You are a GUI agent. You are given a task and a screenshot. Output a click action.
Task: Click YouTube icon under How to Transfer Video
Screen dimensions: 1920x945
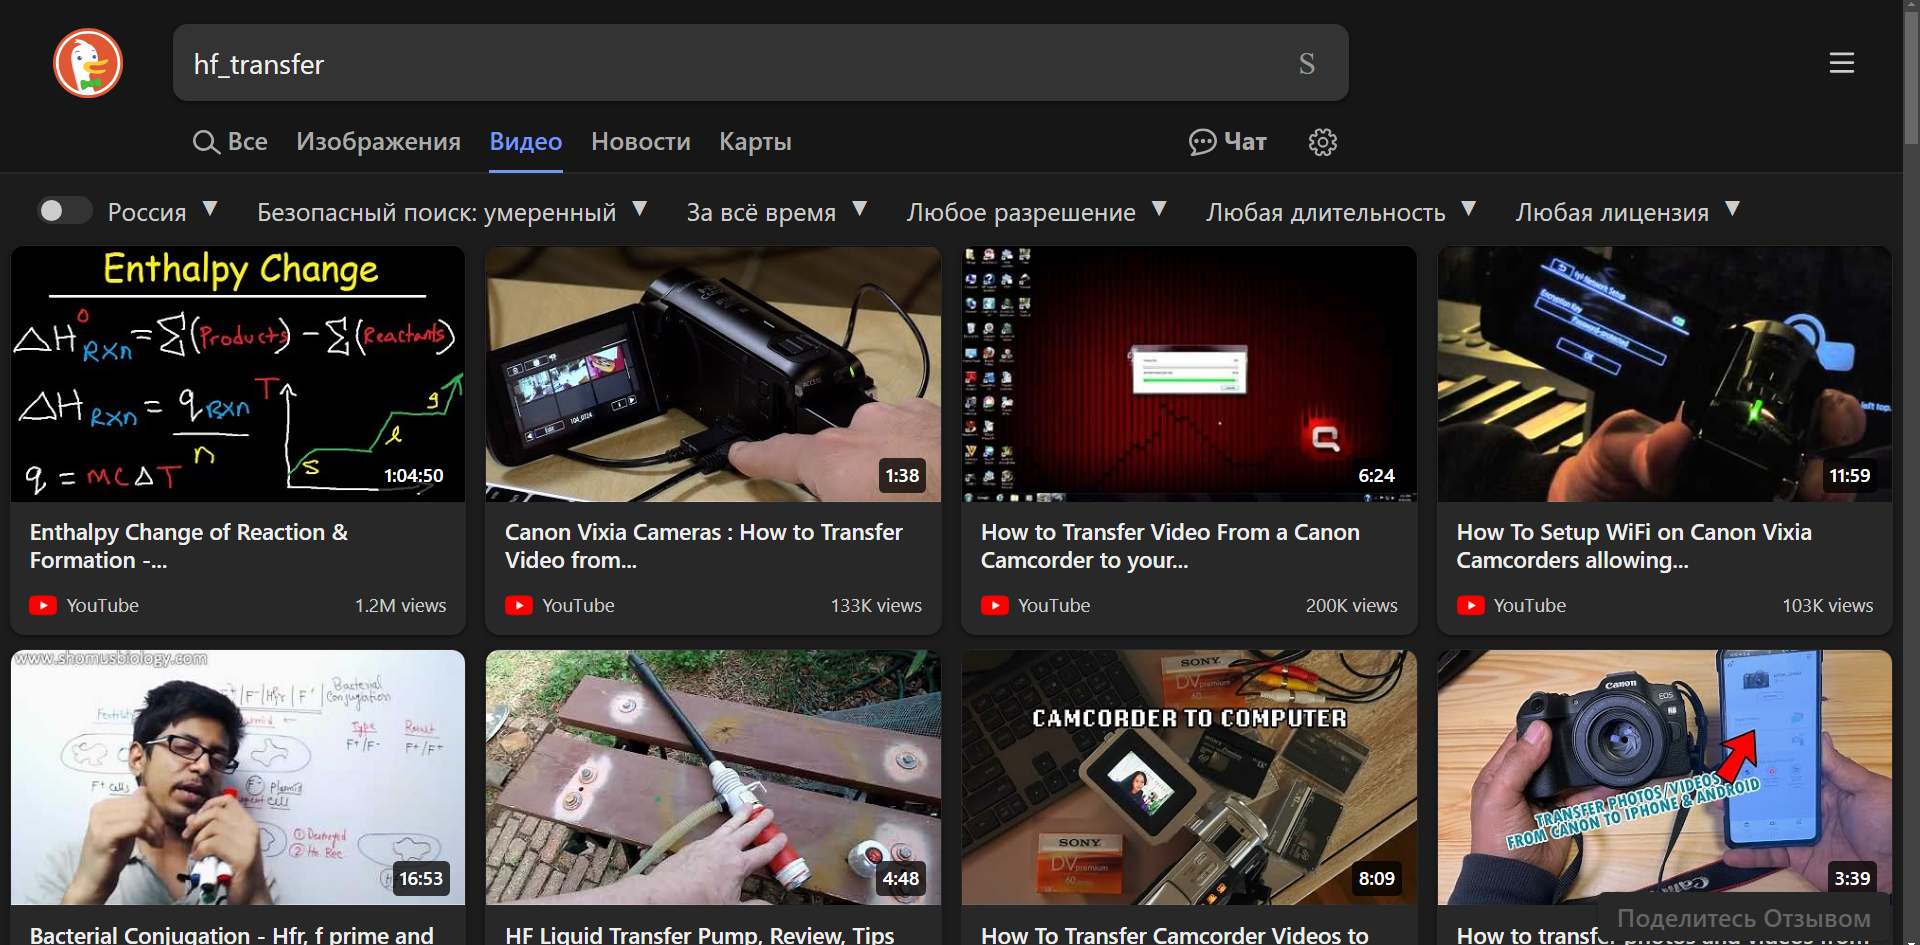[995, 605]
